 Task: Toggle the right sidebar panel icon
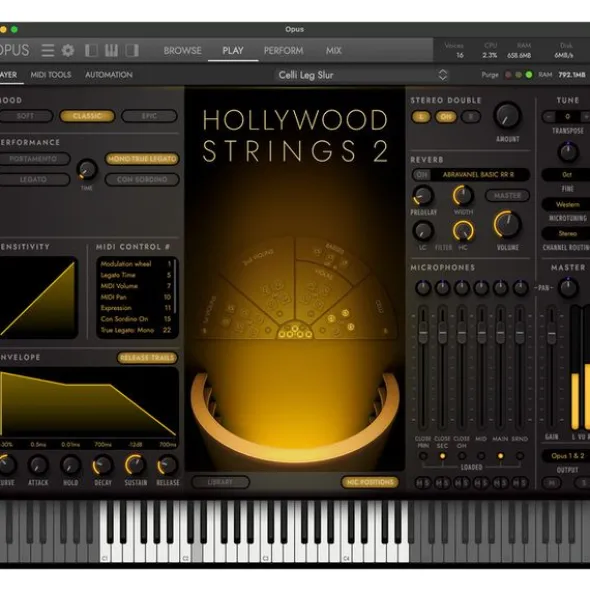132,50
